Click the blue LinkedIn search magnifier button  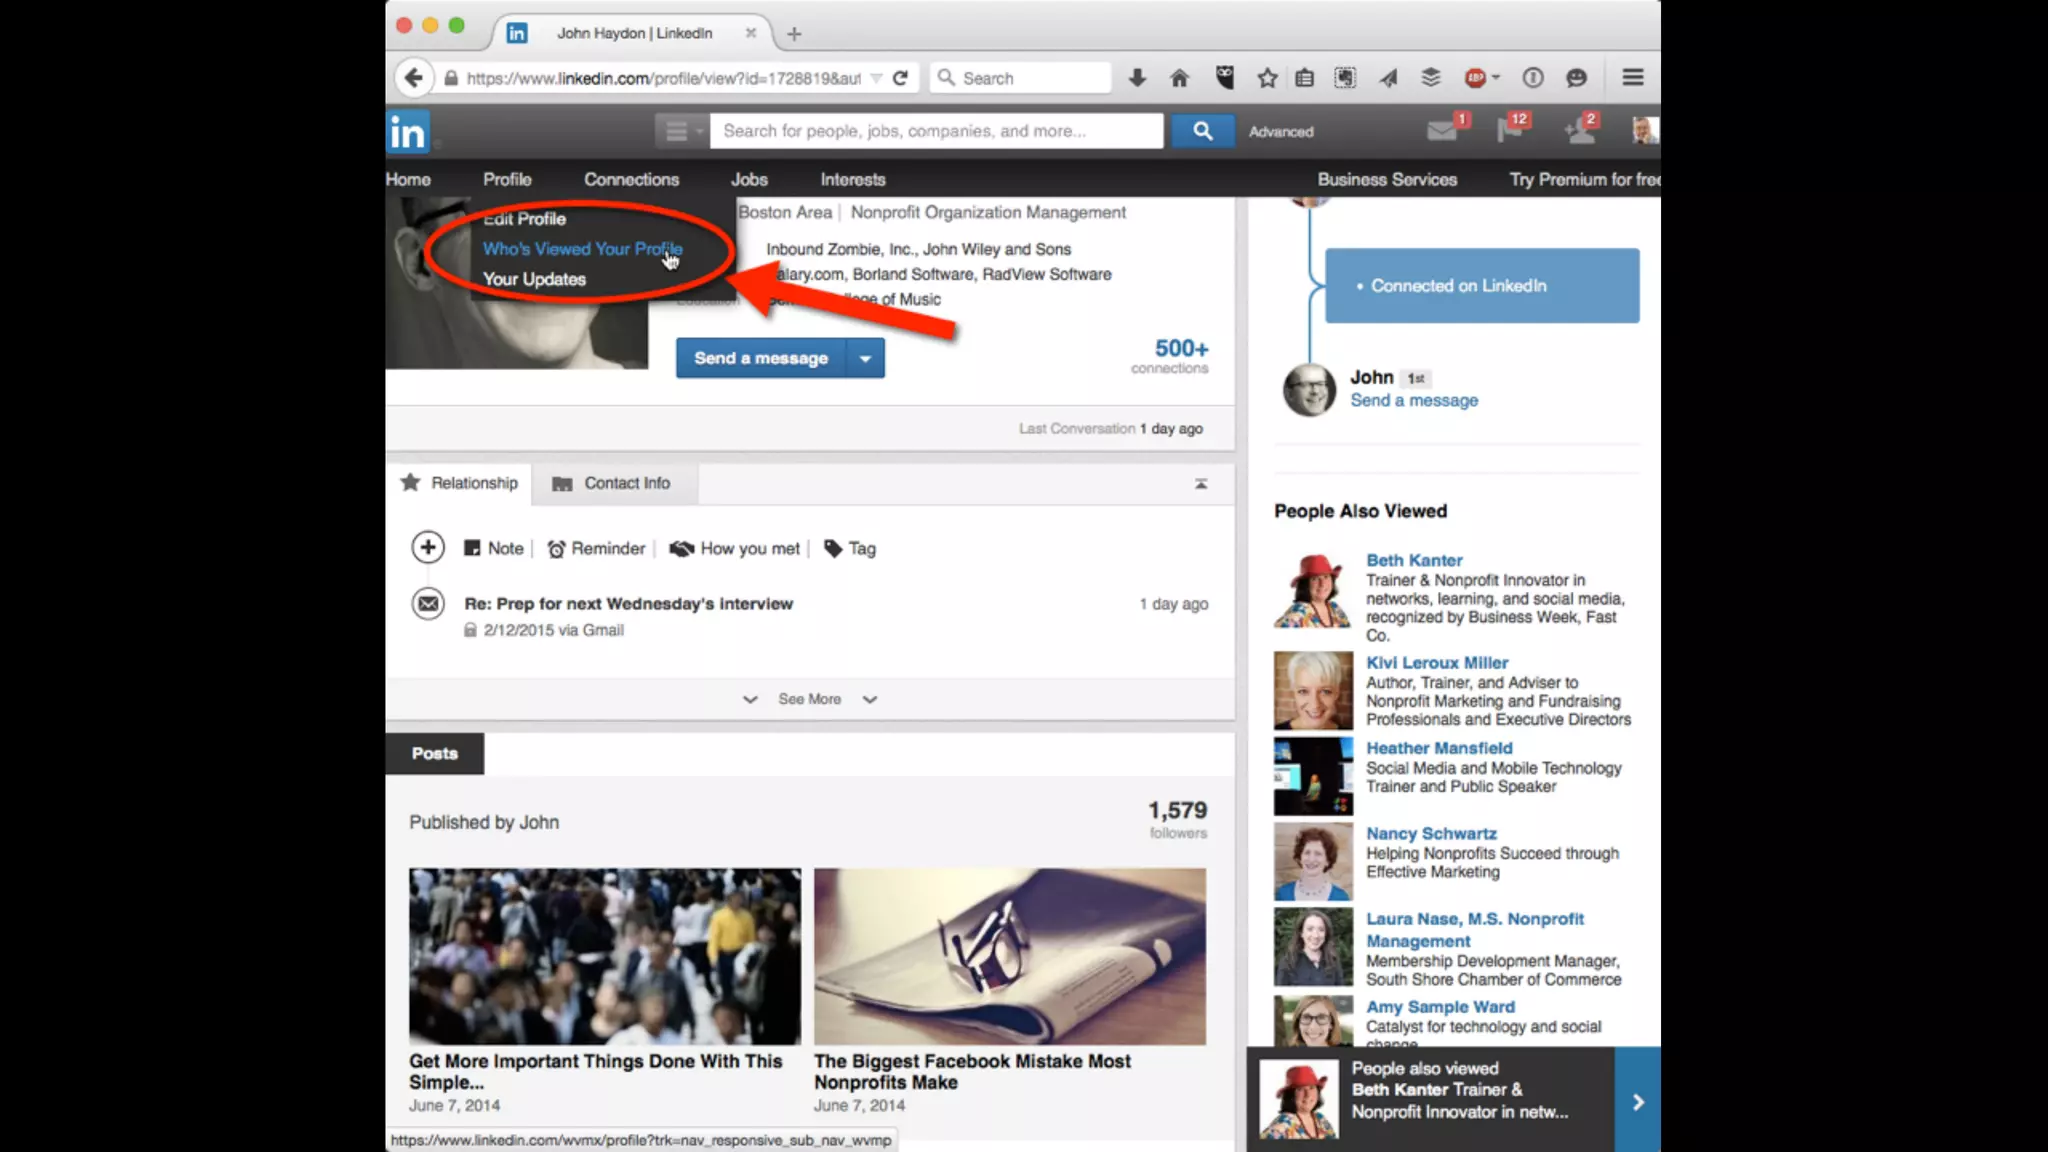pos(1202,131)
